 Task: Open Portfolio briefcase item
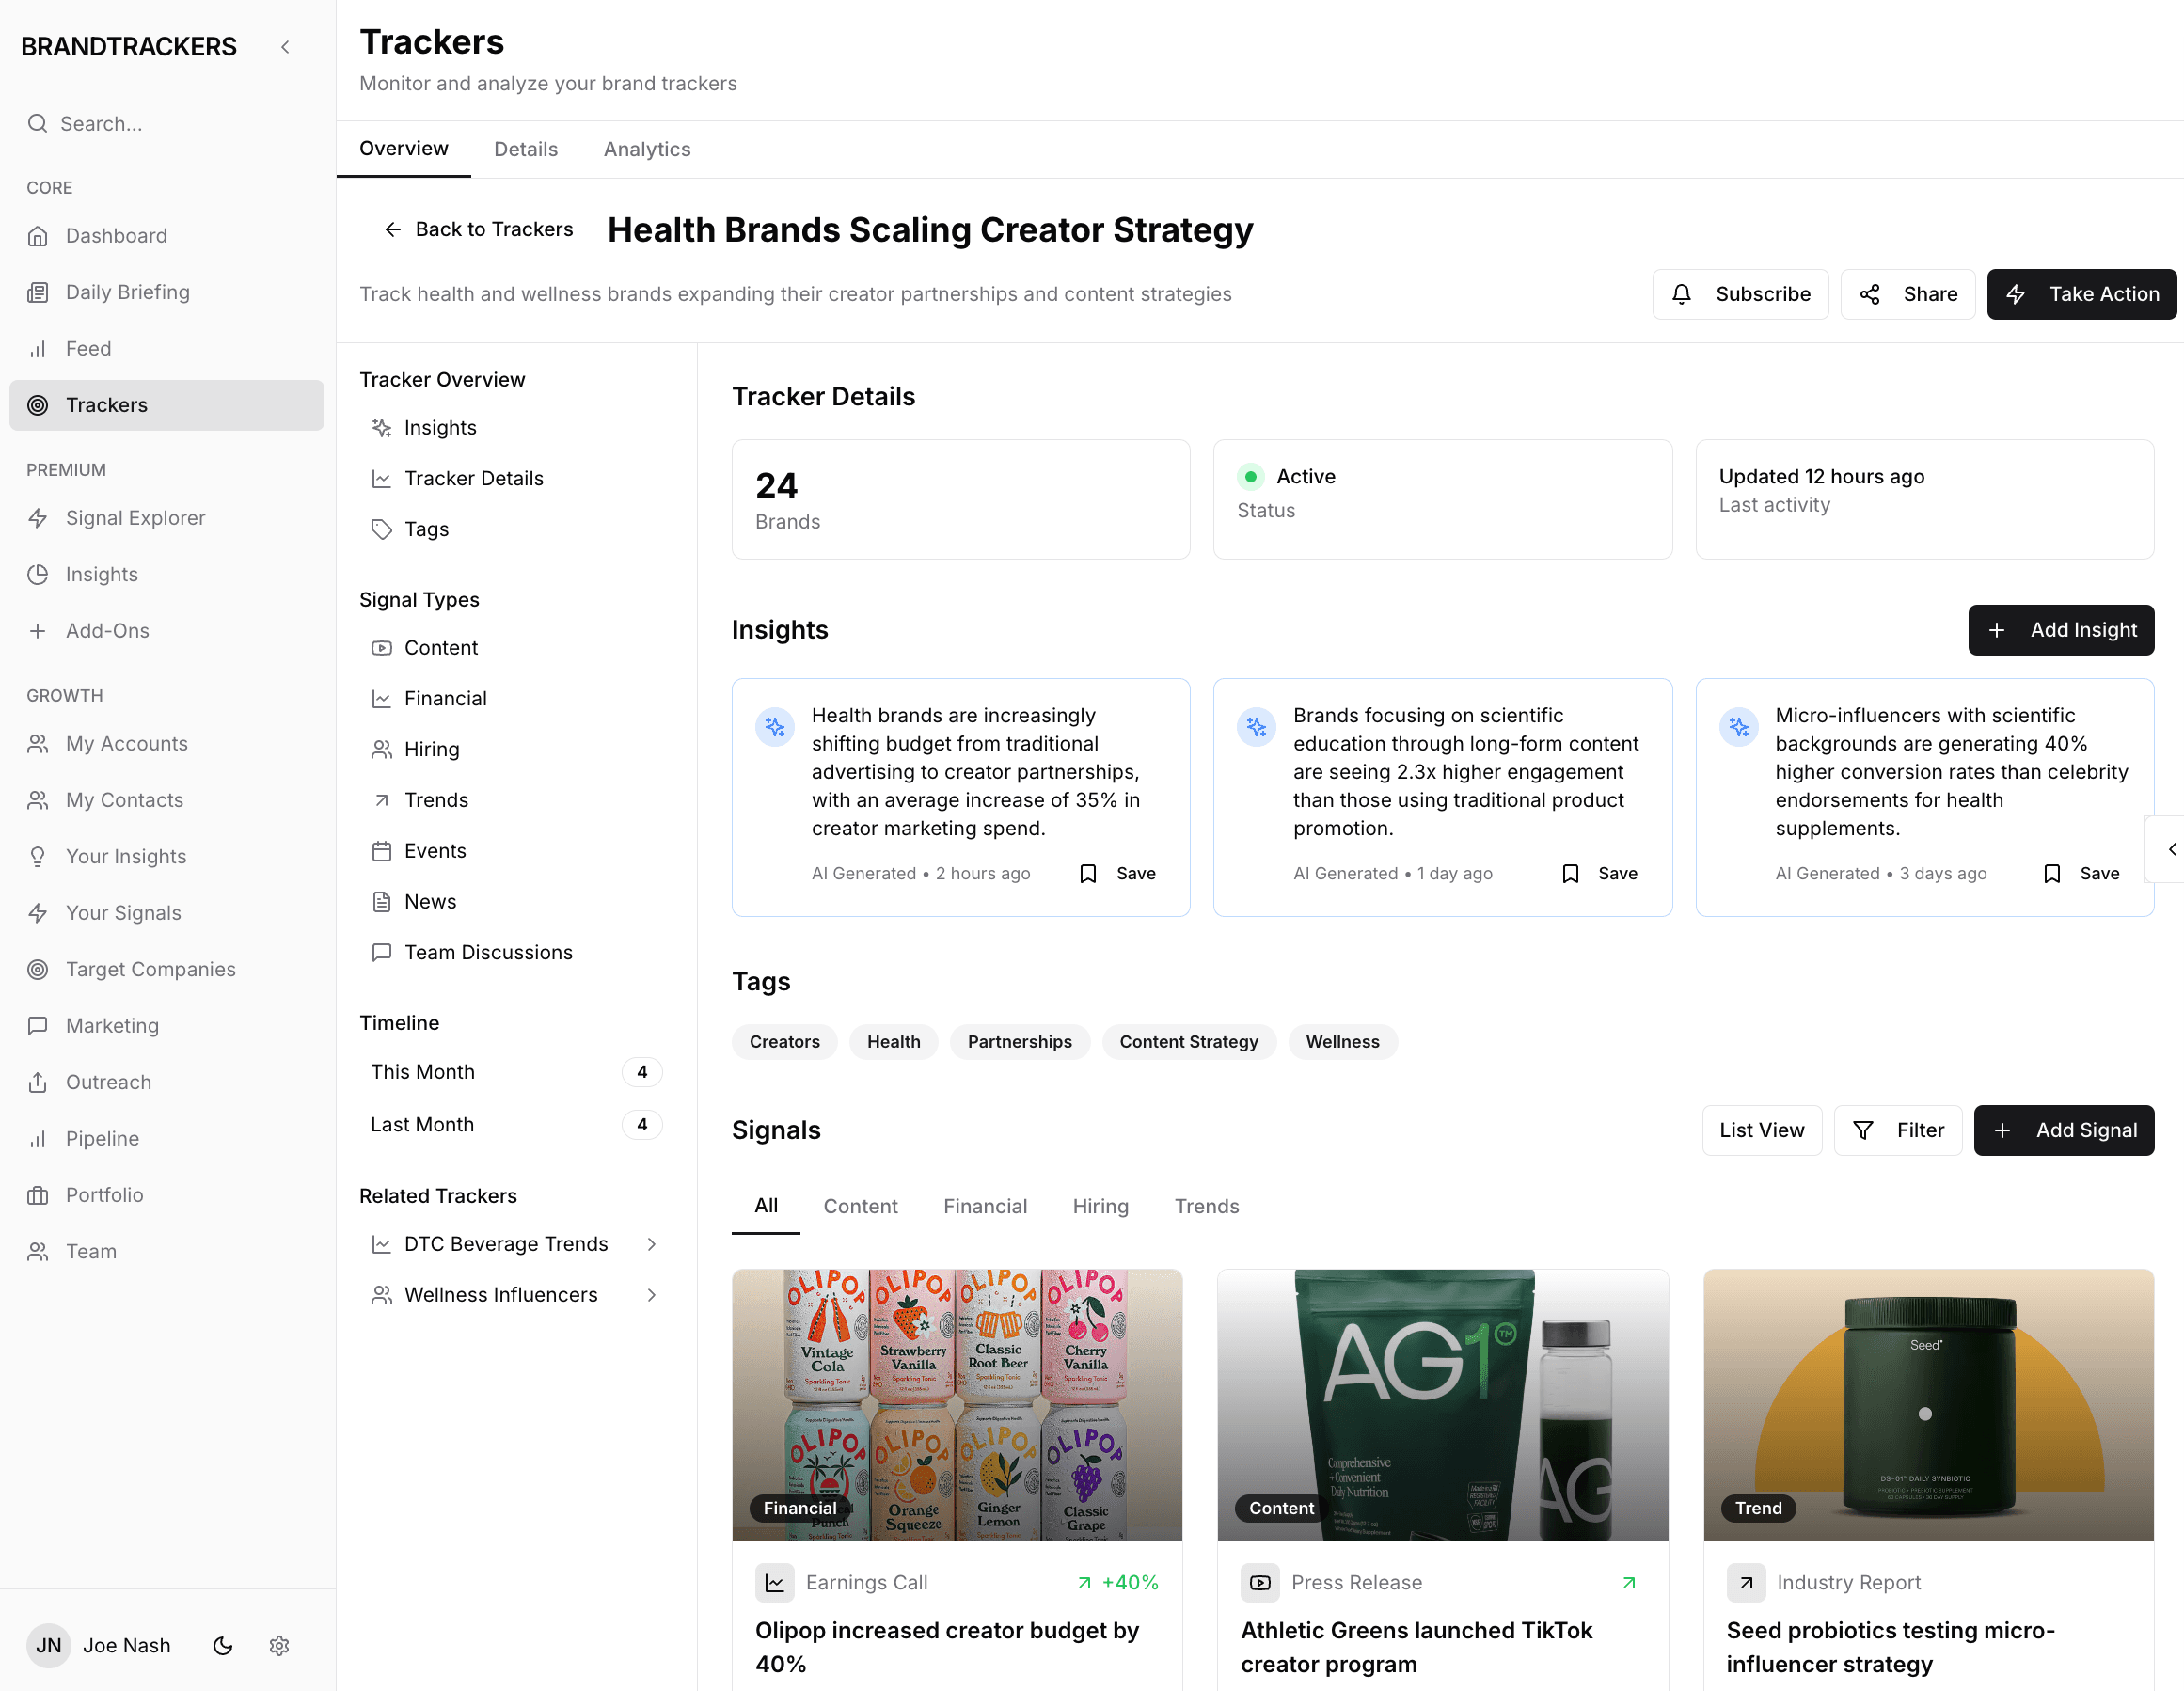click(x=166, y=1195)
